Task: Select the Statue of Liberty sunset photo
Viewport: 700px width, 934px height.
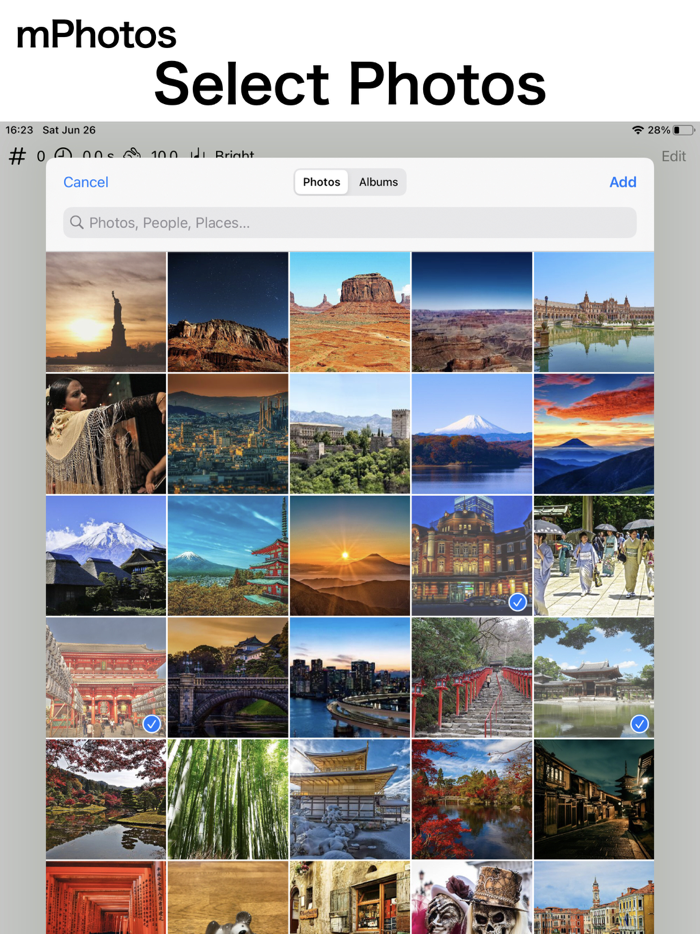Action: point(106,312)
